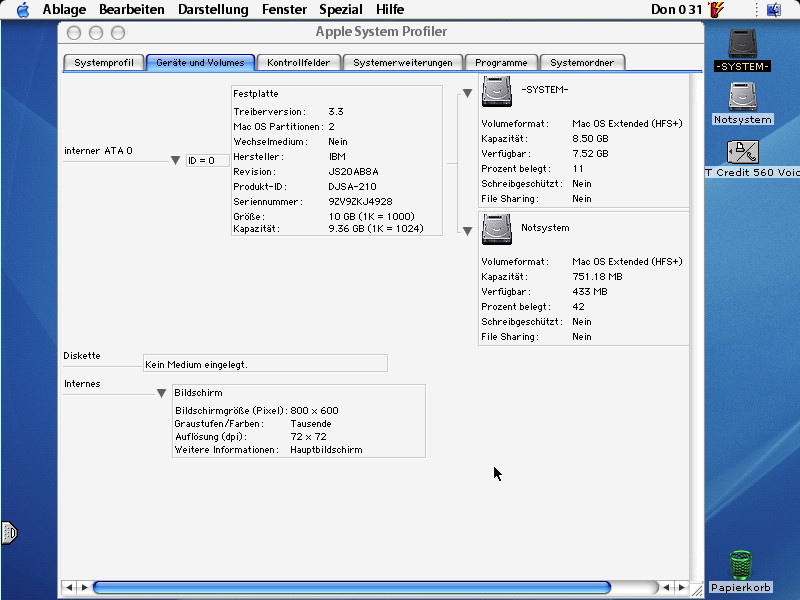Click the left scroll arrow at bottom left

(69, 587)
